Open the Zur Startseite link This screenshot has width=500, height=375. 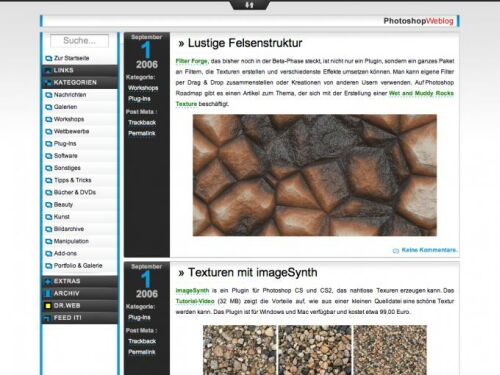[x=71, y=58]
